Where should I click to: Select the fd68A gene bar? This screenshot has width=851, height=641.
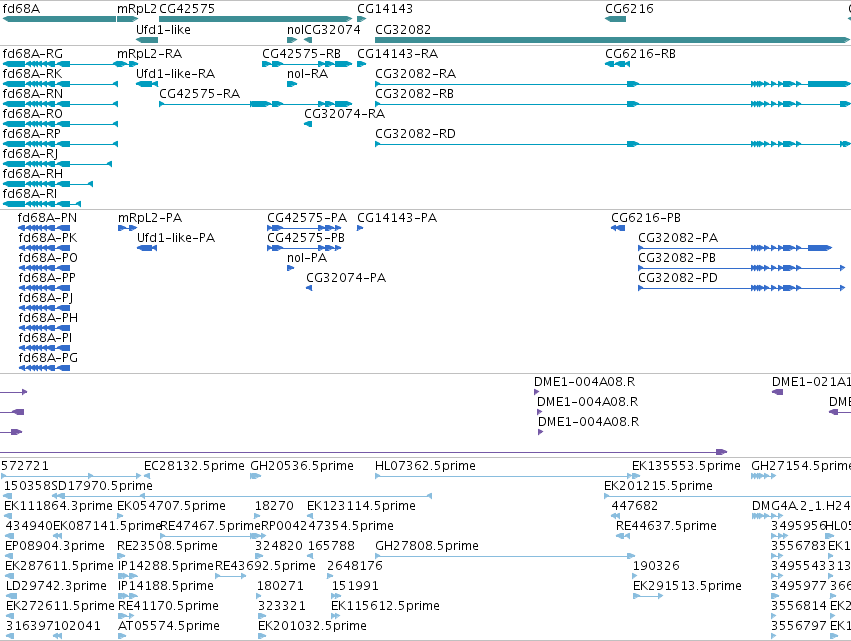click(59, 19)
